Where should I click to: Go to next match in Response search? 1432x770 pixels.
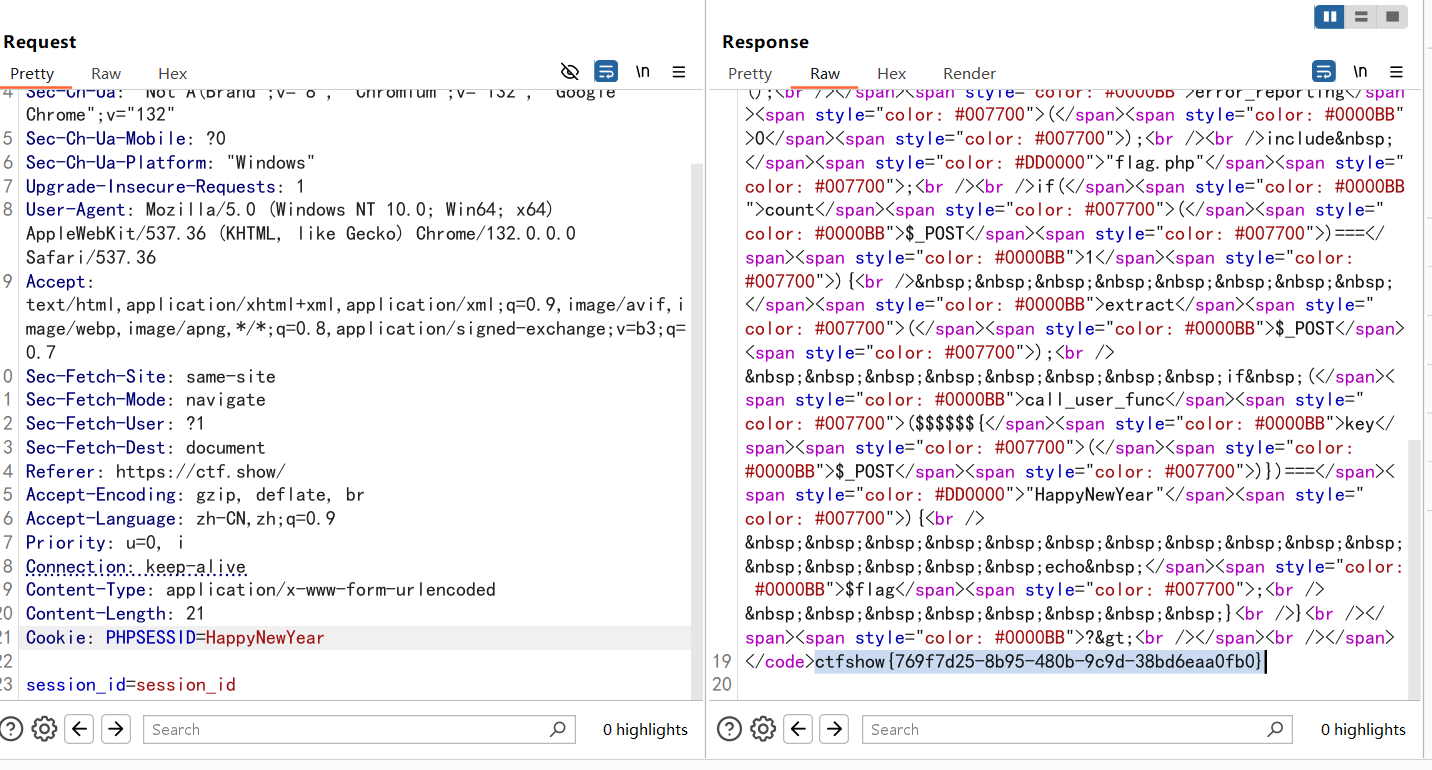point(835,729)
